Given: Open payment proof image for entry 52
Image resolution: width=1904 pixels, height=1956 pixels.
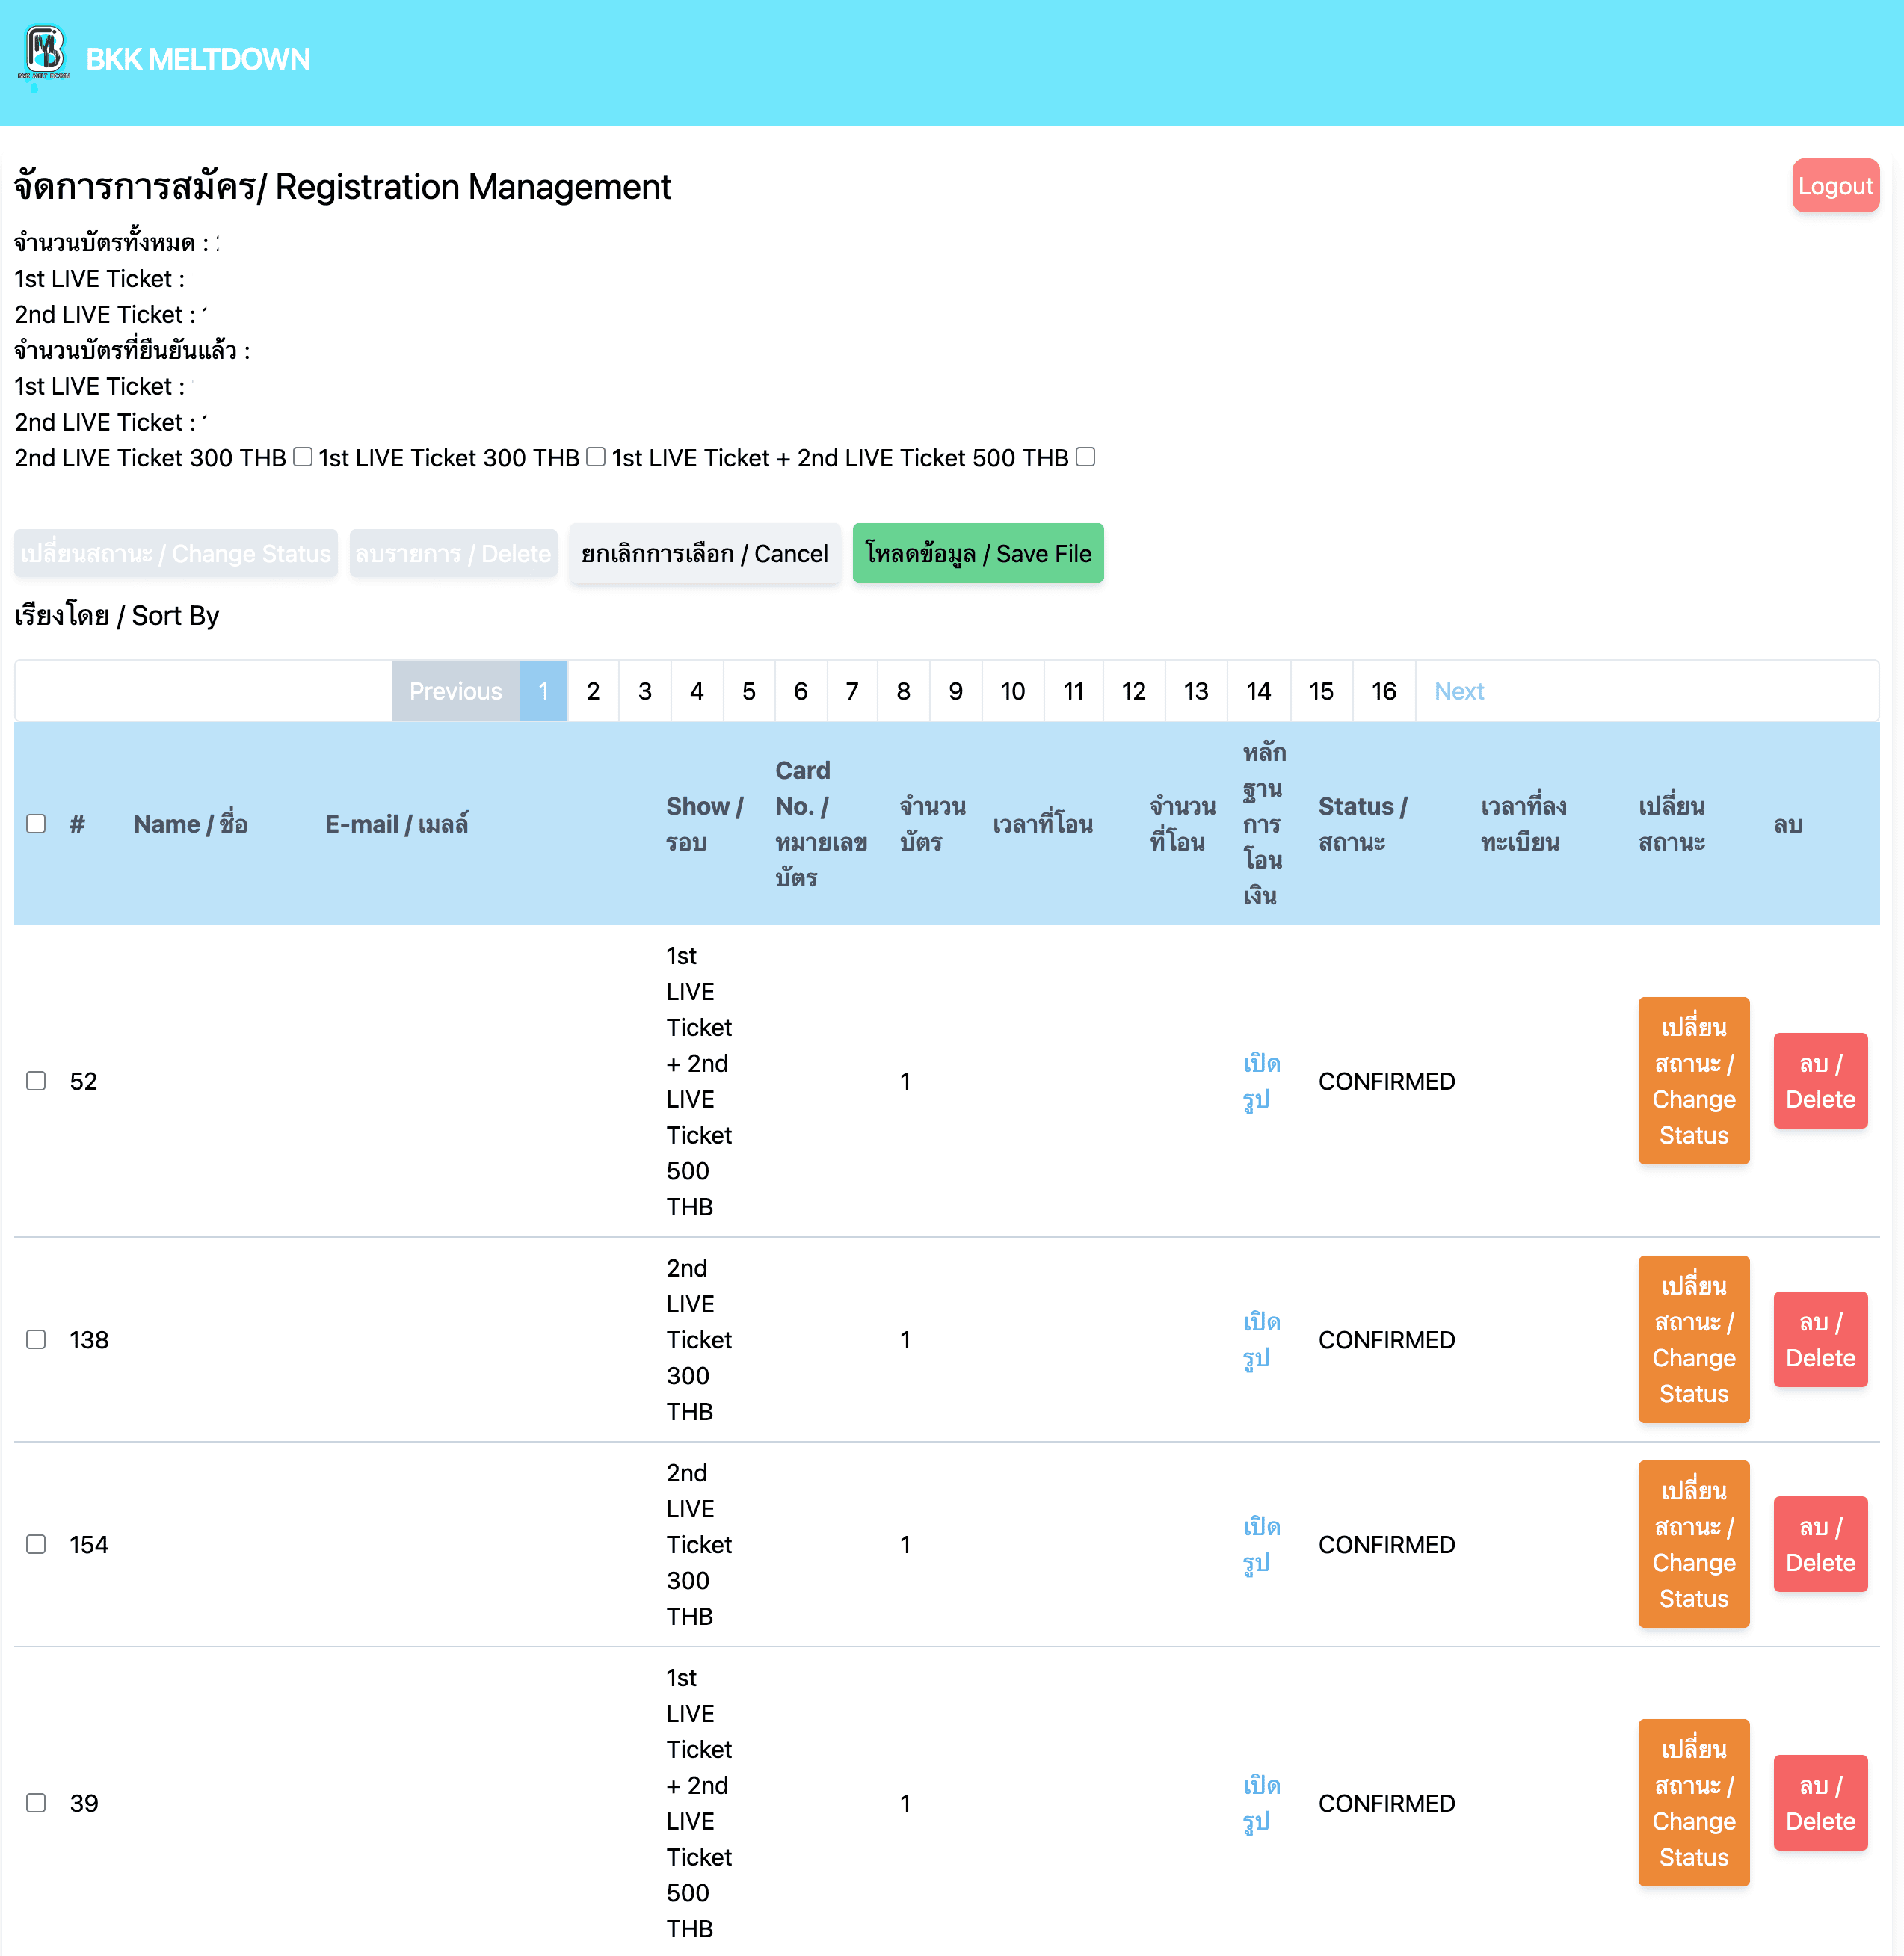Looking at the screenshot, I should 1261,1081.
